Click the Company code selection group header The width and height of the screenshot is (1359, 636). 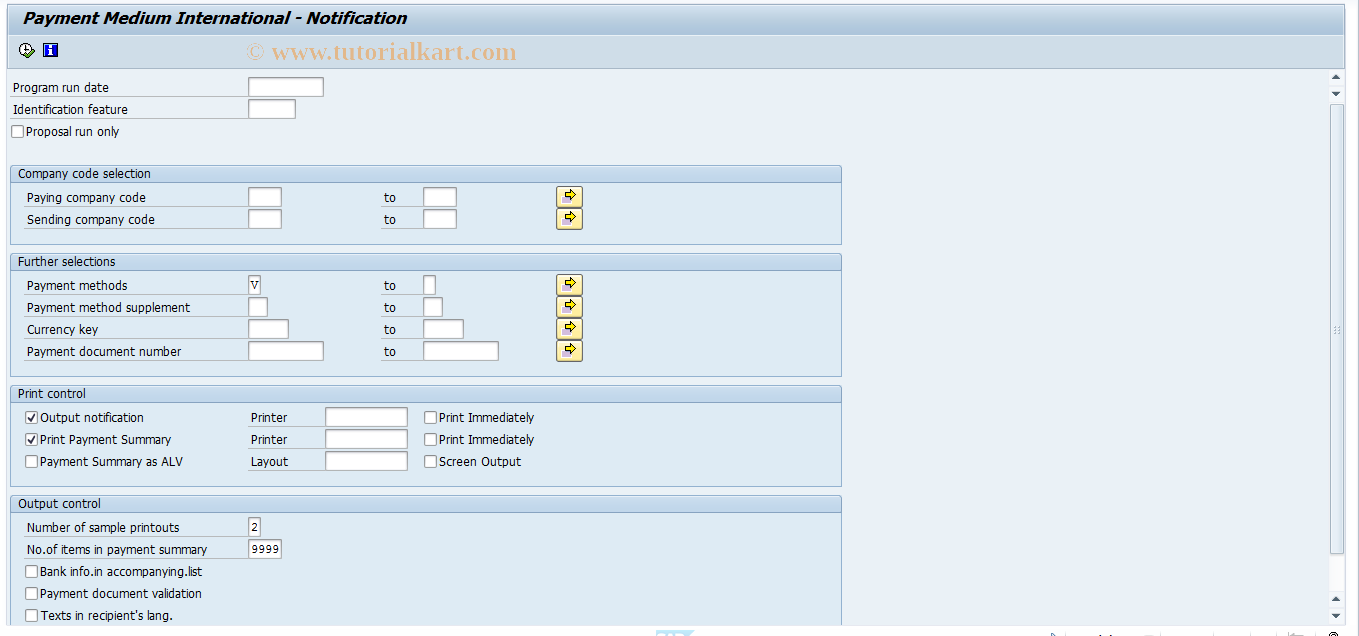pyautogui.click(x=426, y=174)
